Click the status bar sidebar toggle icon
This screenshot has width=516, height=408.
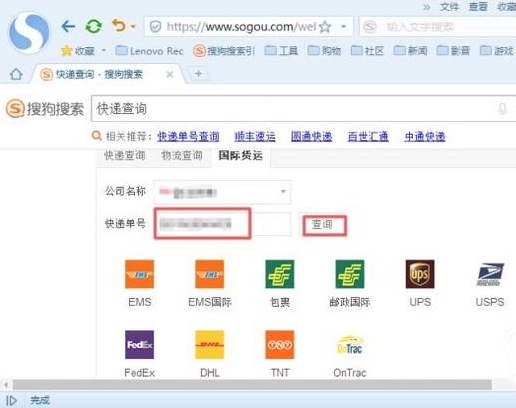point(11,400)
